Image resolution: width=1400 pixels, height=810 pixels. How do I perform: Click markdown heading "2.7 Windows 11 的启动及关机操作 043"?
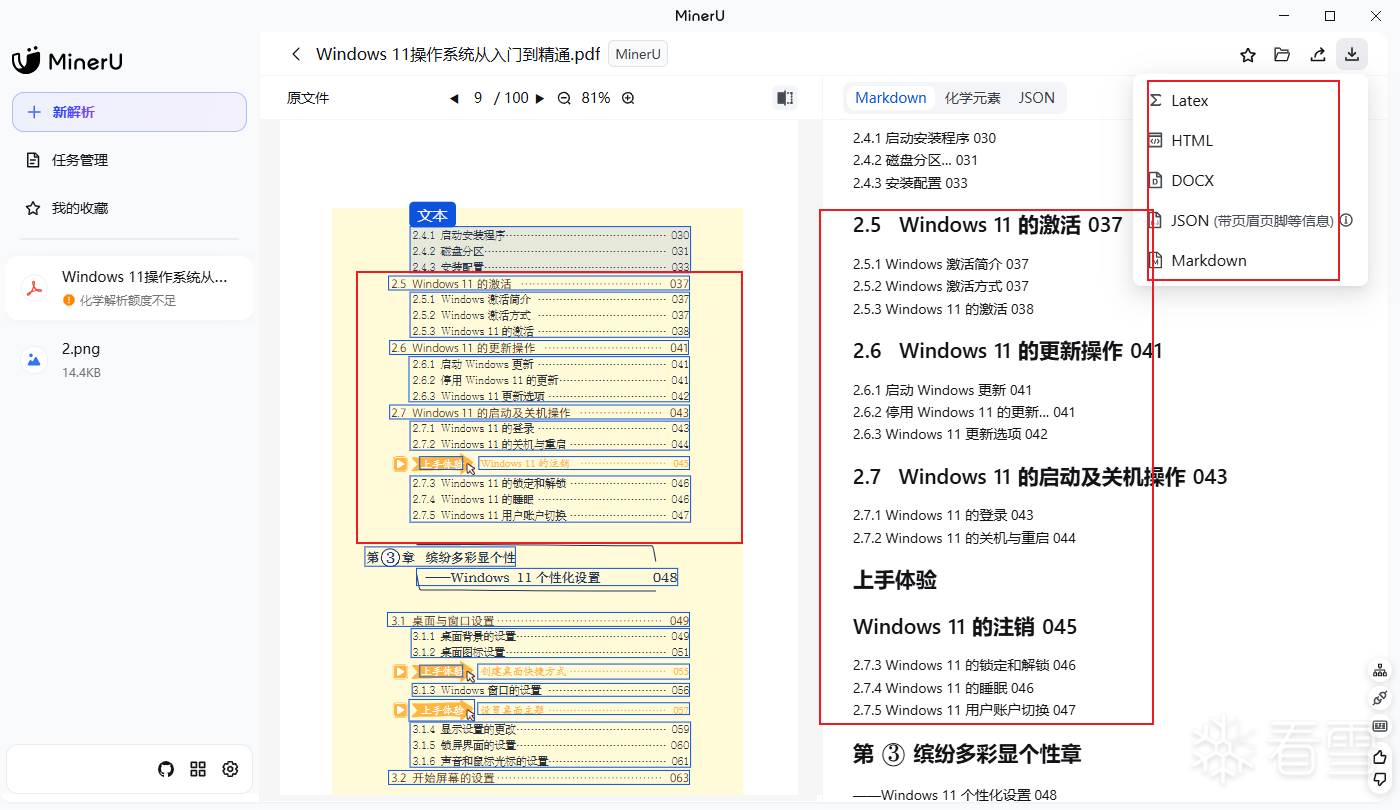tap(1040, 477)
